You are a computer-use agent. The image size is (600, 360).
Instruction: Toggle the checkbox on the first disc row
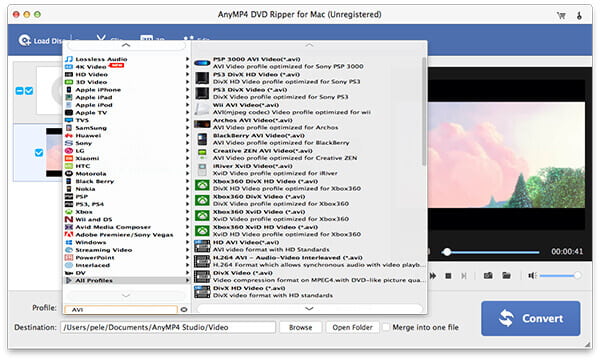(x=29, y=91)
